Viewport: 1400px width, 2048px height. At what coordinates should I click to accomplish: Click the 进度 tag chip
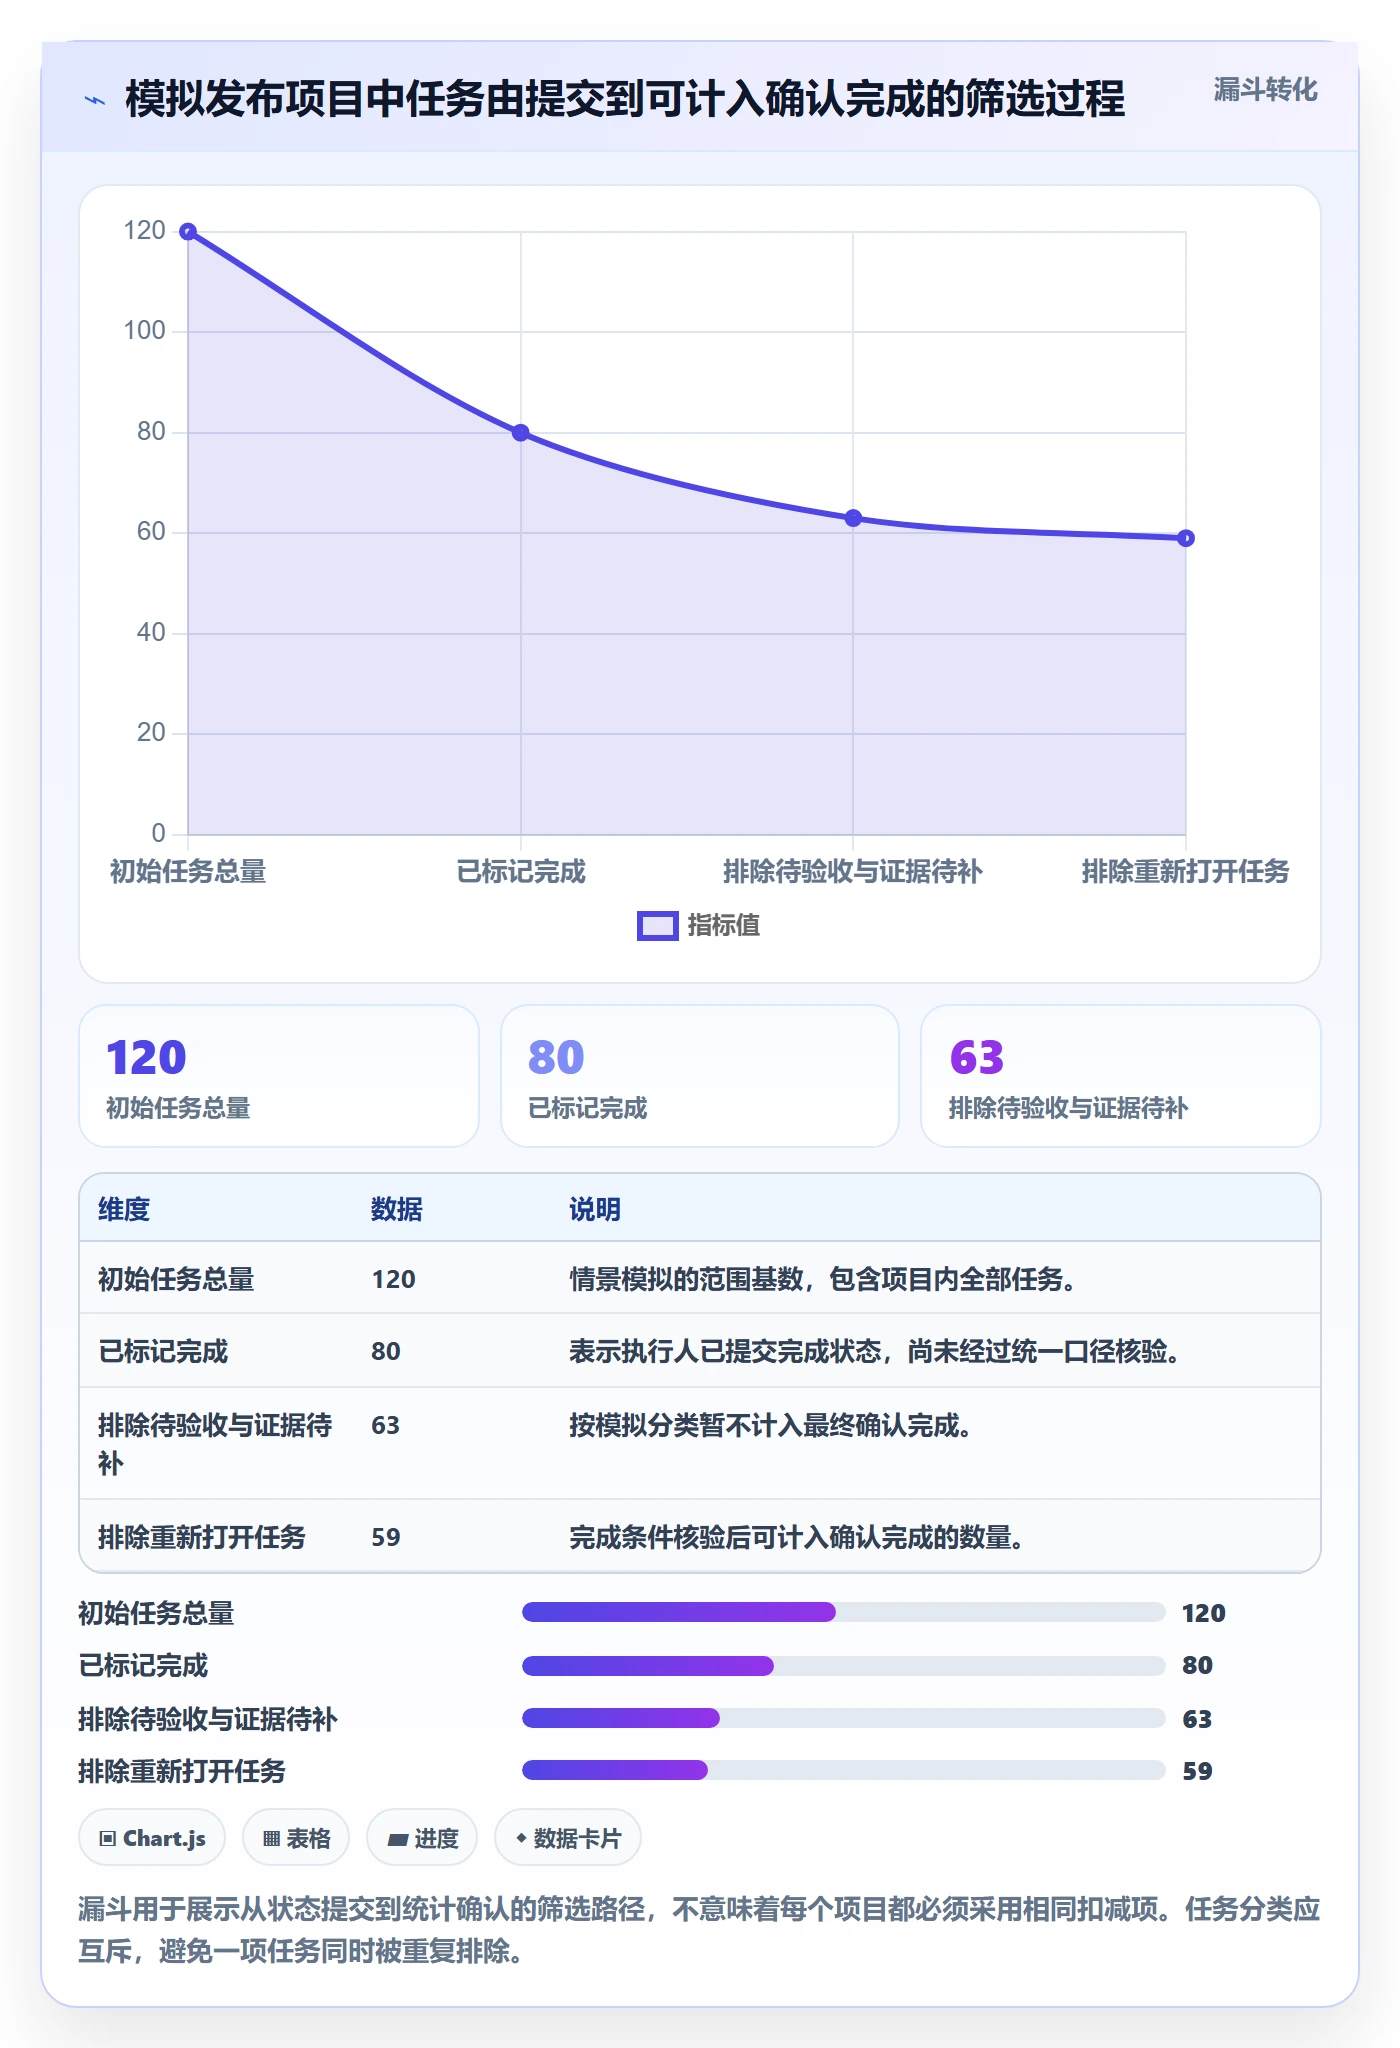422,1838
